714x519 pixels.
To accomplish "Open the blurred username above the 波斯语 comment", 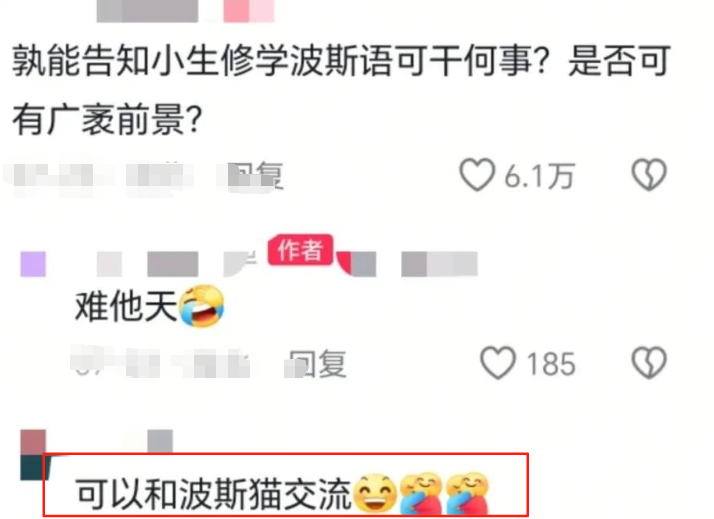I will (147, 11).
